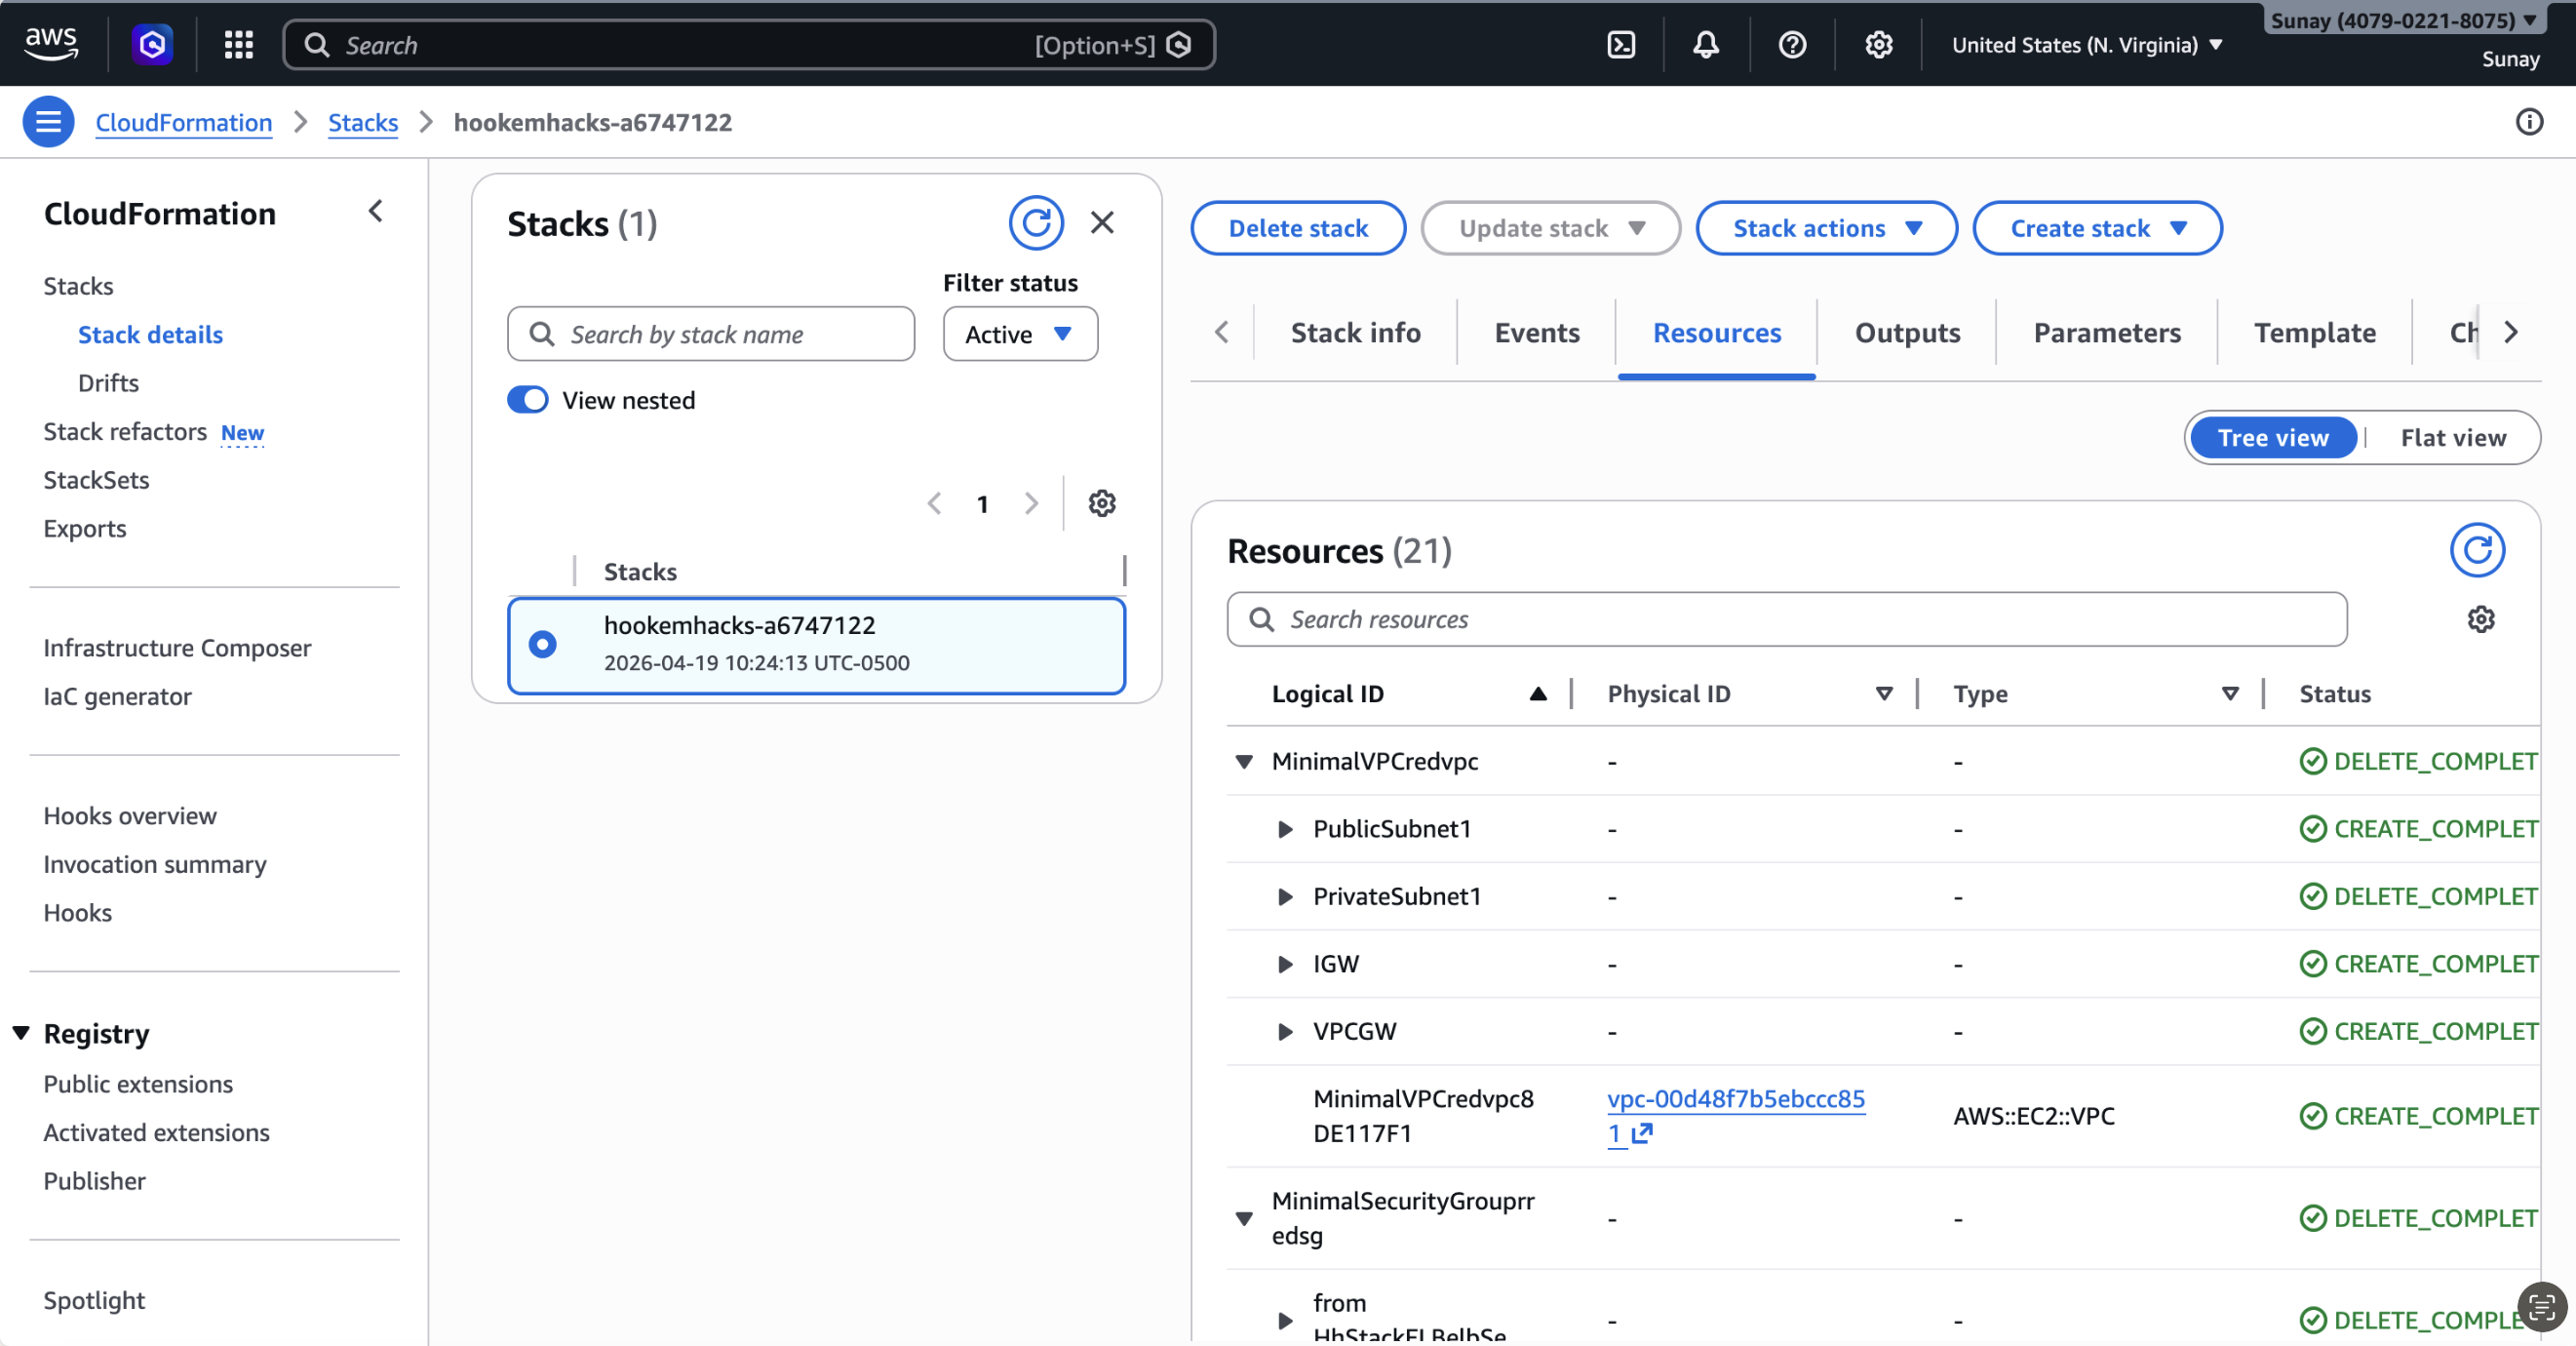Click the Search resources field
Viewport: 2576px width, 1346px height.
coord(1785,620)
